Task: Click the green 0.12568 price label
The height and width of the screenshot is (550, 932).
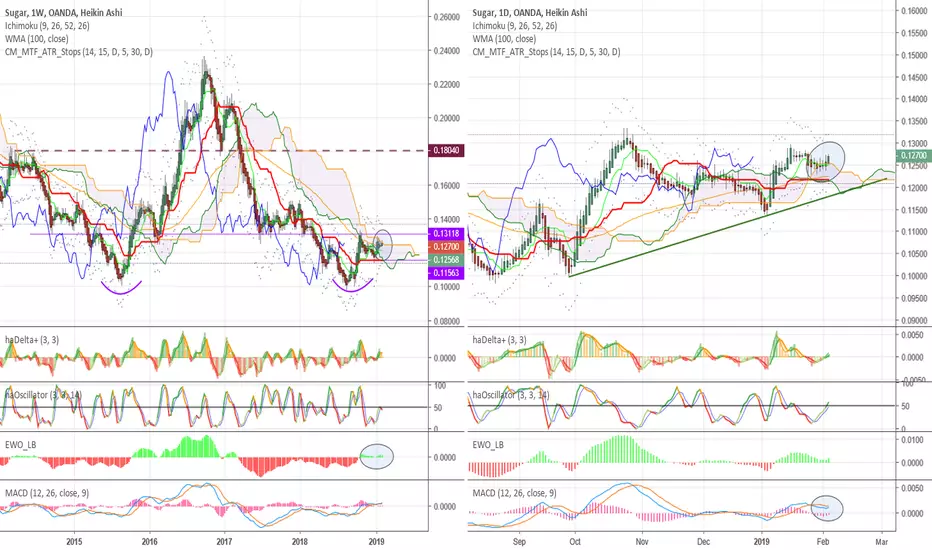Action: [x=446, y=260]
